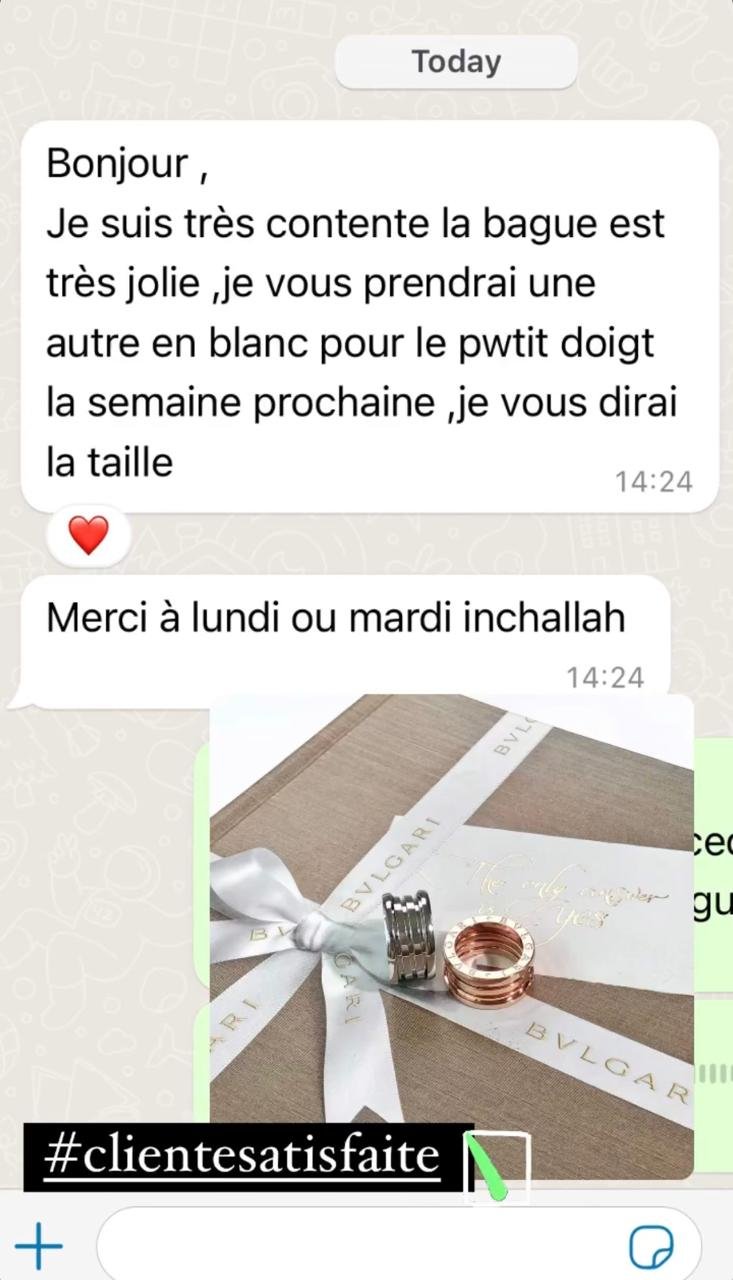Image resolution: width=733 pixels, height=1280 pixels.
Task: Open the Bvlgari rings photo
Action: [451, 935]
